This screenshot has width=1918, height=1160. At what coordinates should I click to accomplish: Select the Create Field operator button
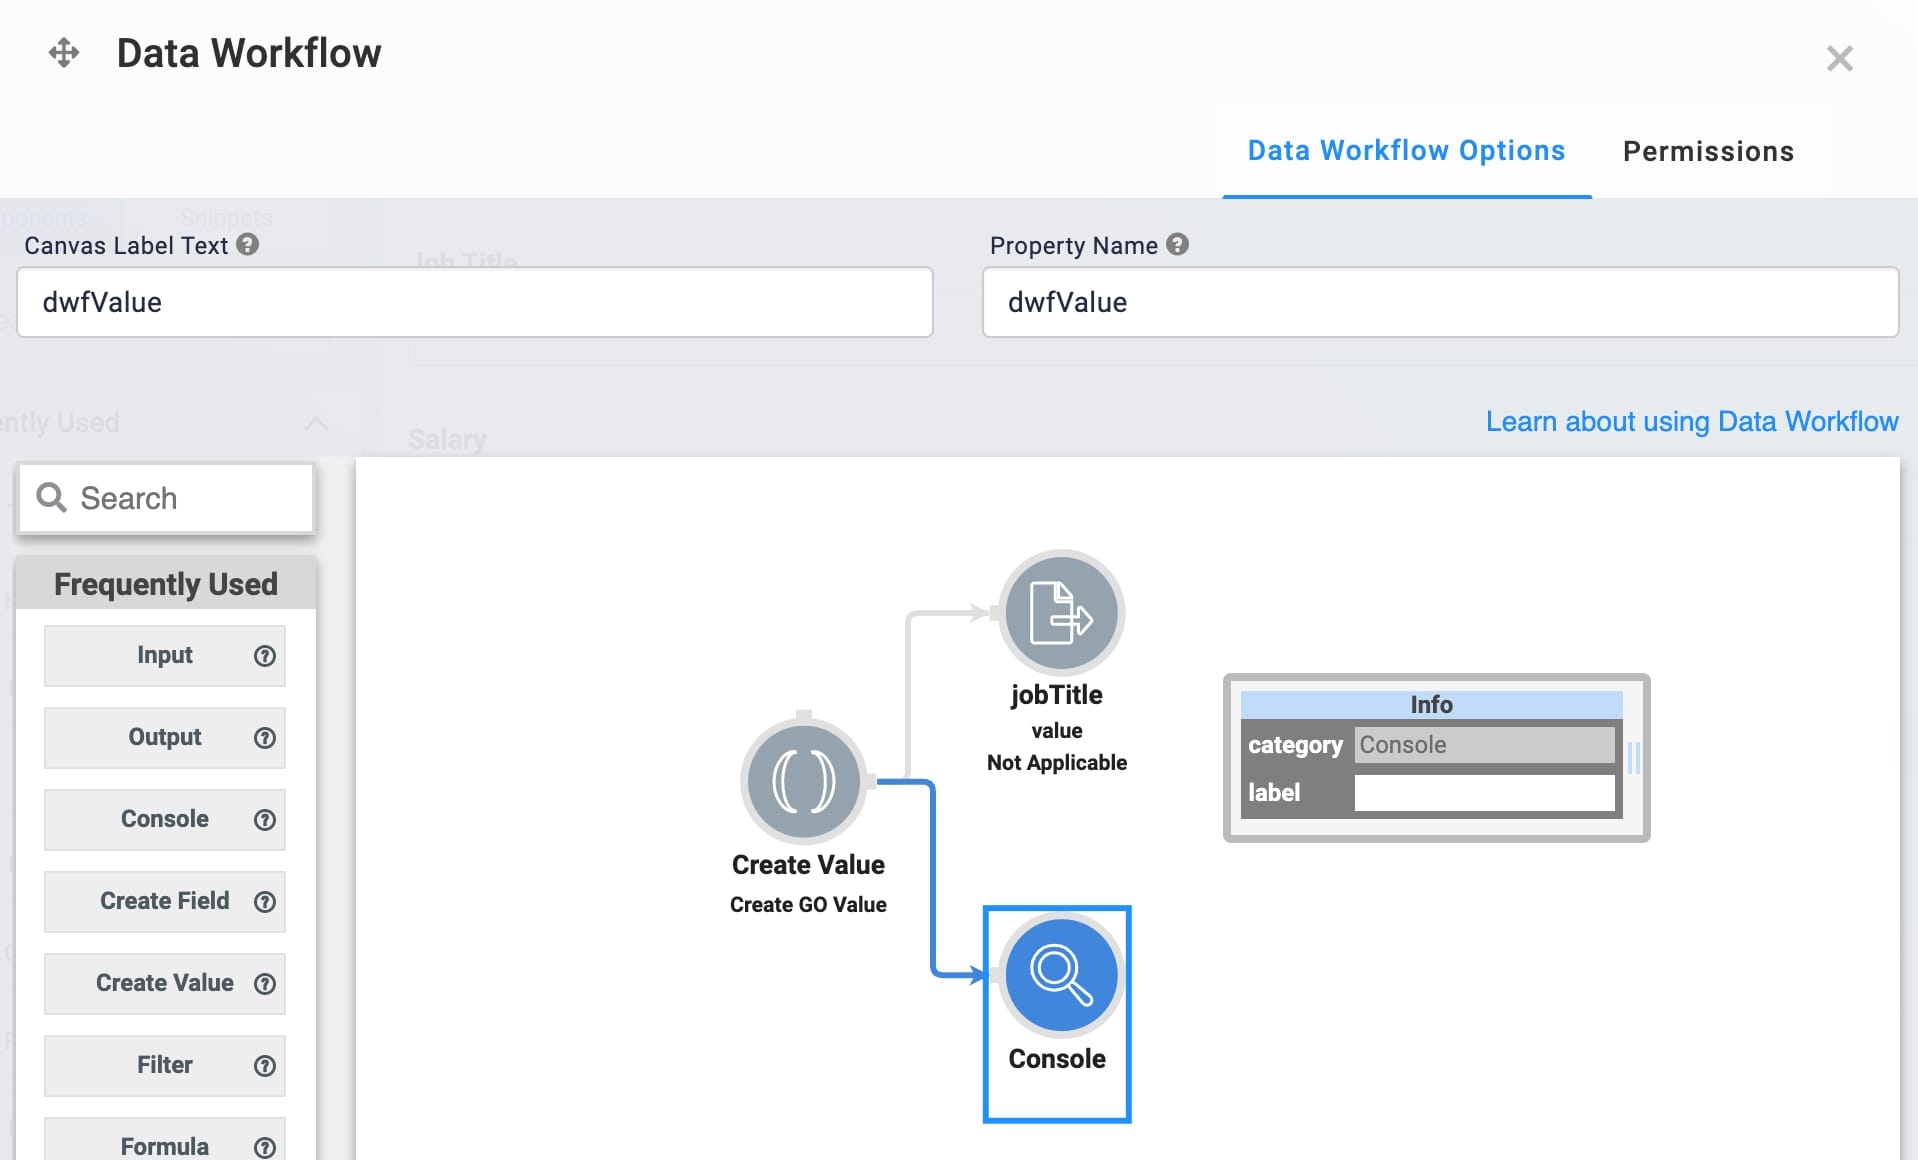[165, 901]
